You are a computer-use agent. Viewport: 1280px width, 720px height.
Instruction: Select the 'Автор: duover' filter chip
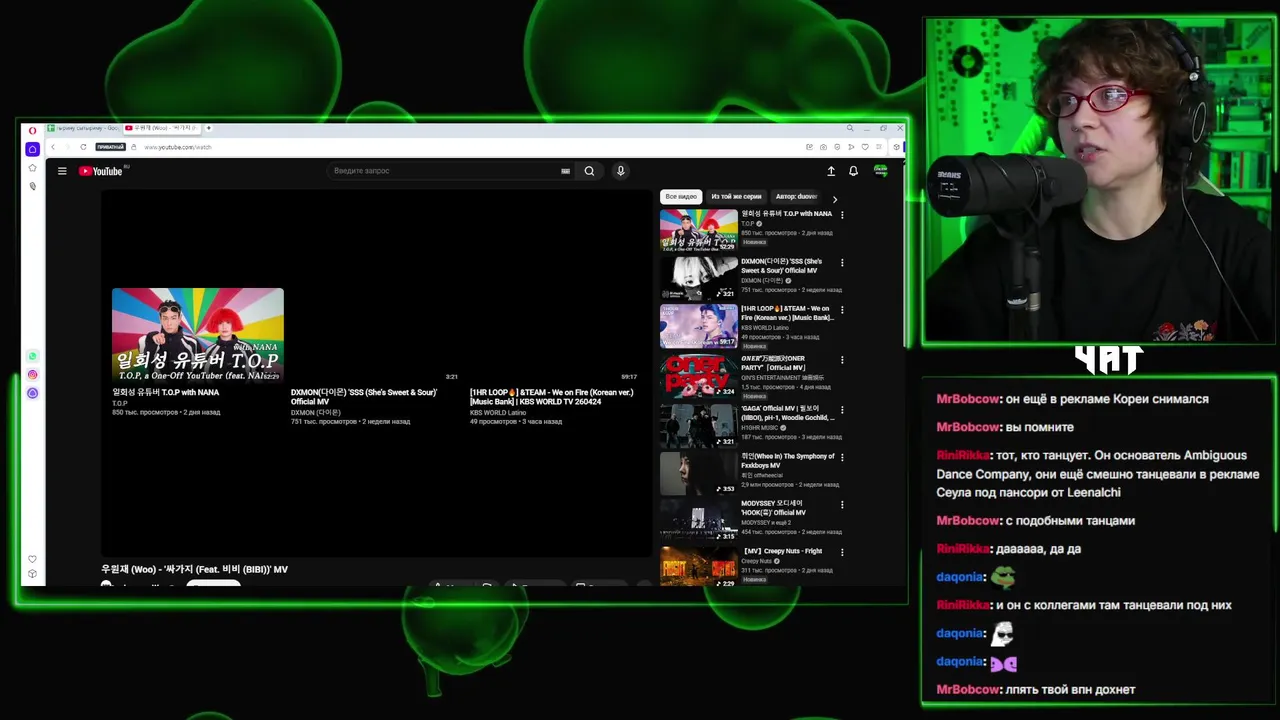click(x=796, y=197)
